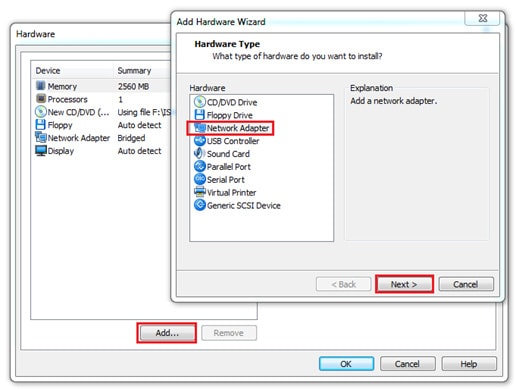Click the Sound Card speaker icon
The height and width of the screenshot is (389, 516).
[x=199, y=153]
